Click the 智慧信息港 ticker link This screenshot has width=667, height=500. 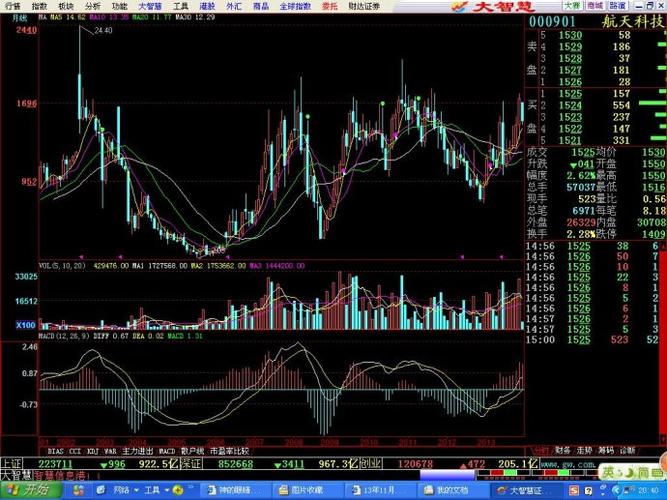tap(60, 475)
